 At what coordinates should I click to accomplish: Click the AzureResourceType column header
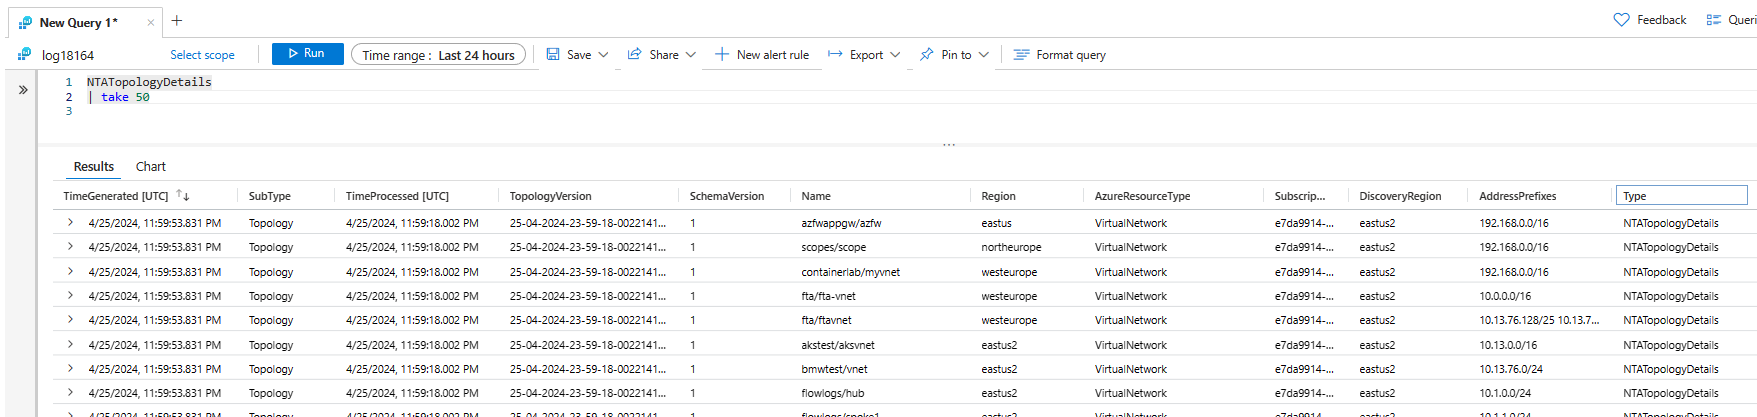pyautogui.click(x=1142, y=196)
